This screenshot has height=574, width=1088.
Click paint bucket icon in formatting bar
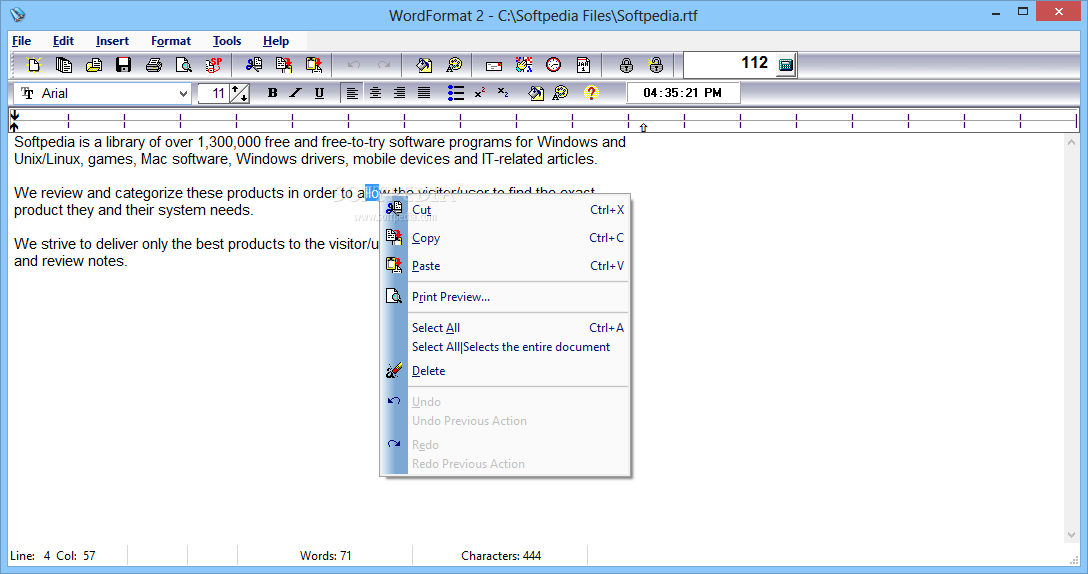pos(536,93)
